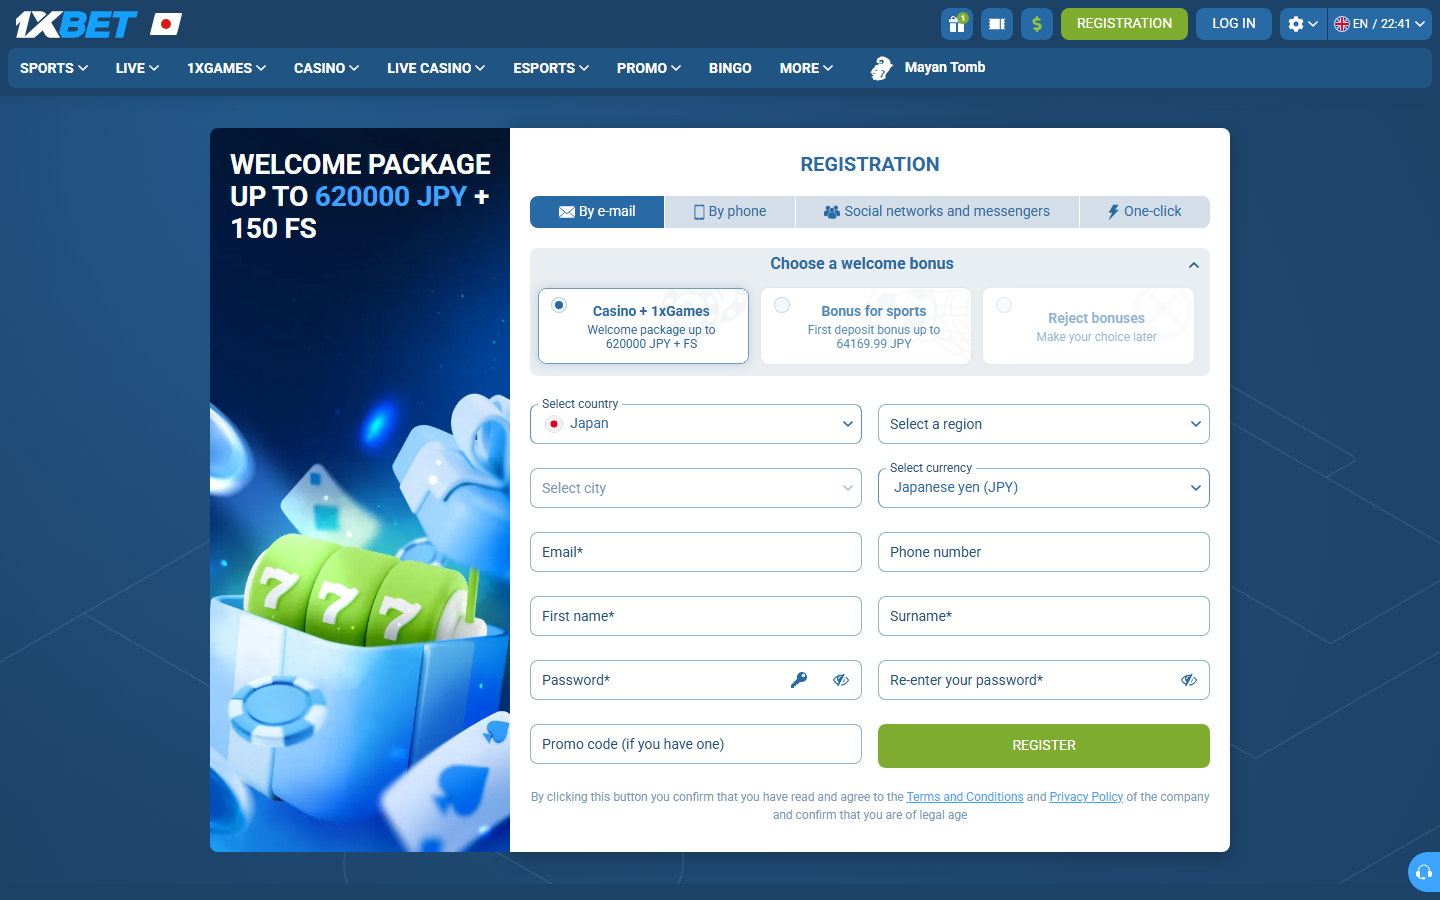Open the Mayan Tomb game link
The image size is (1440, 900).
click(945, 67)
